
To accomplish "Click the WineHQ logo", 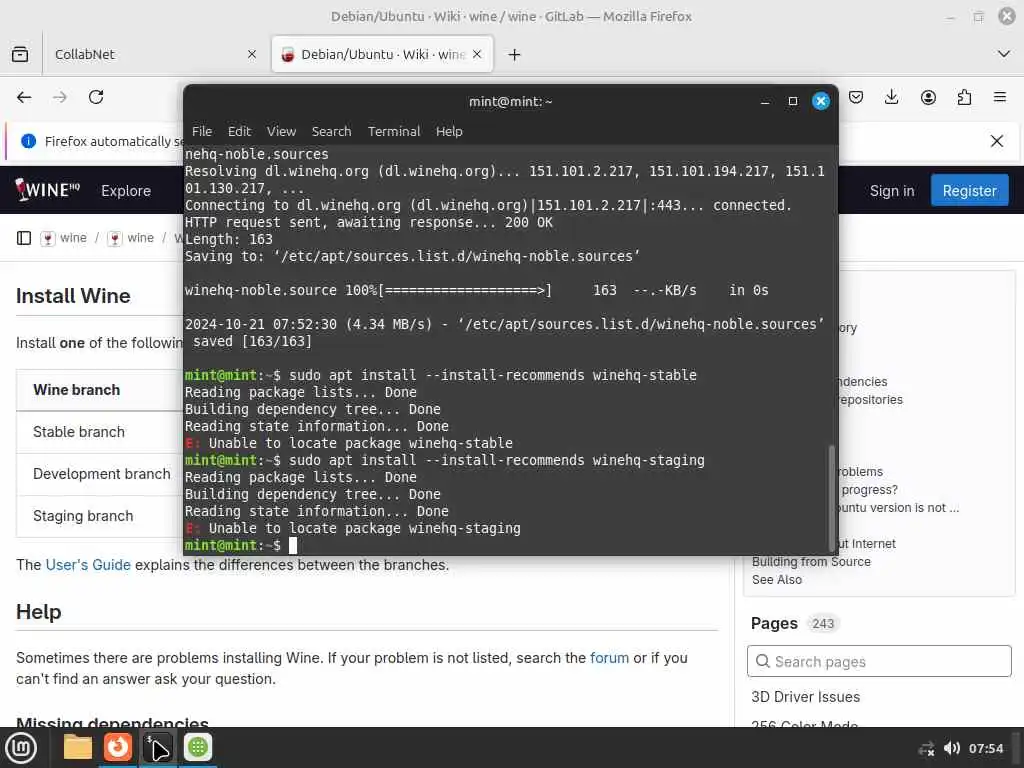I will (x=48, y=190).
